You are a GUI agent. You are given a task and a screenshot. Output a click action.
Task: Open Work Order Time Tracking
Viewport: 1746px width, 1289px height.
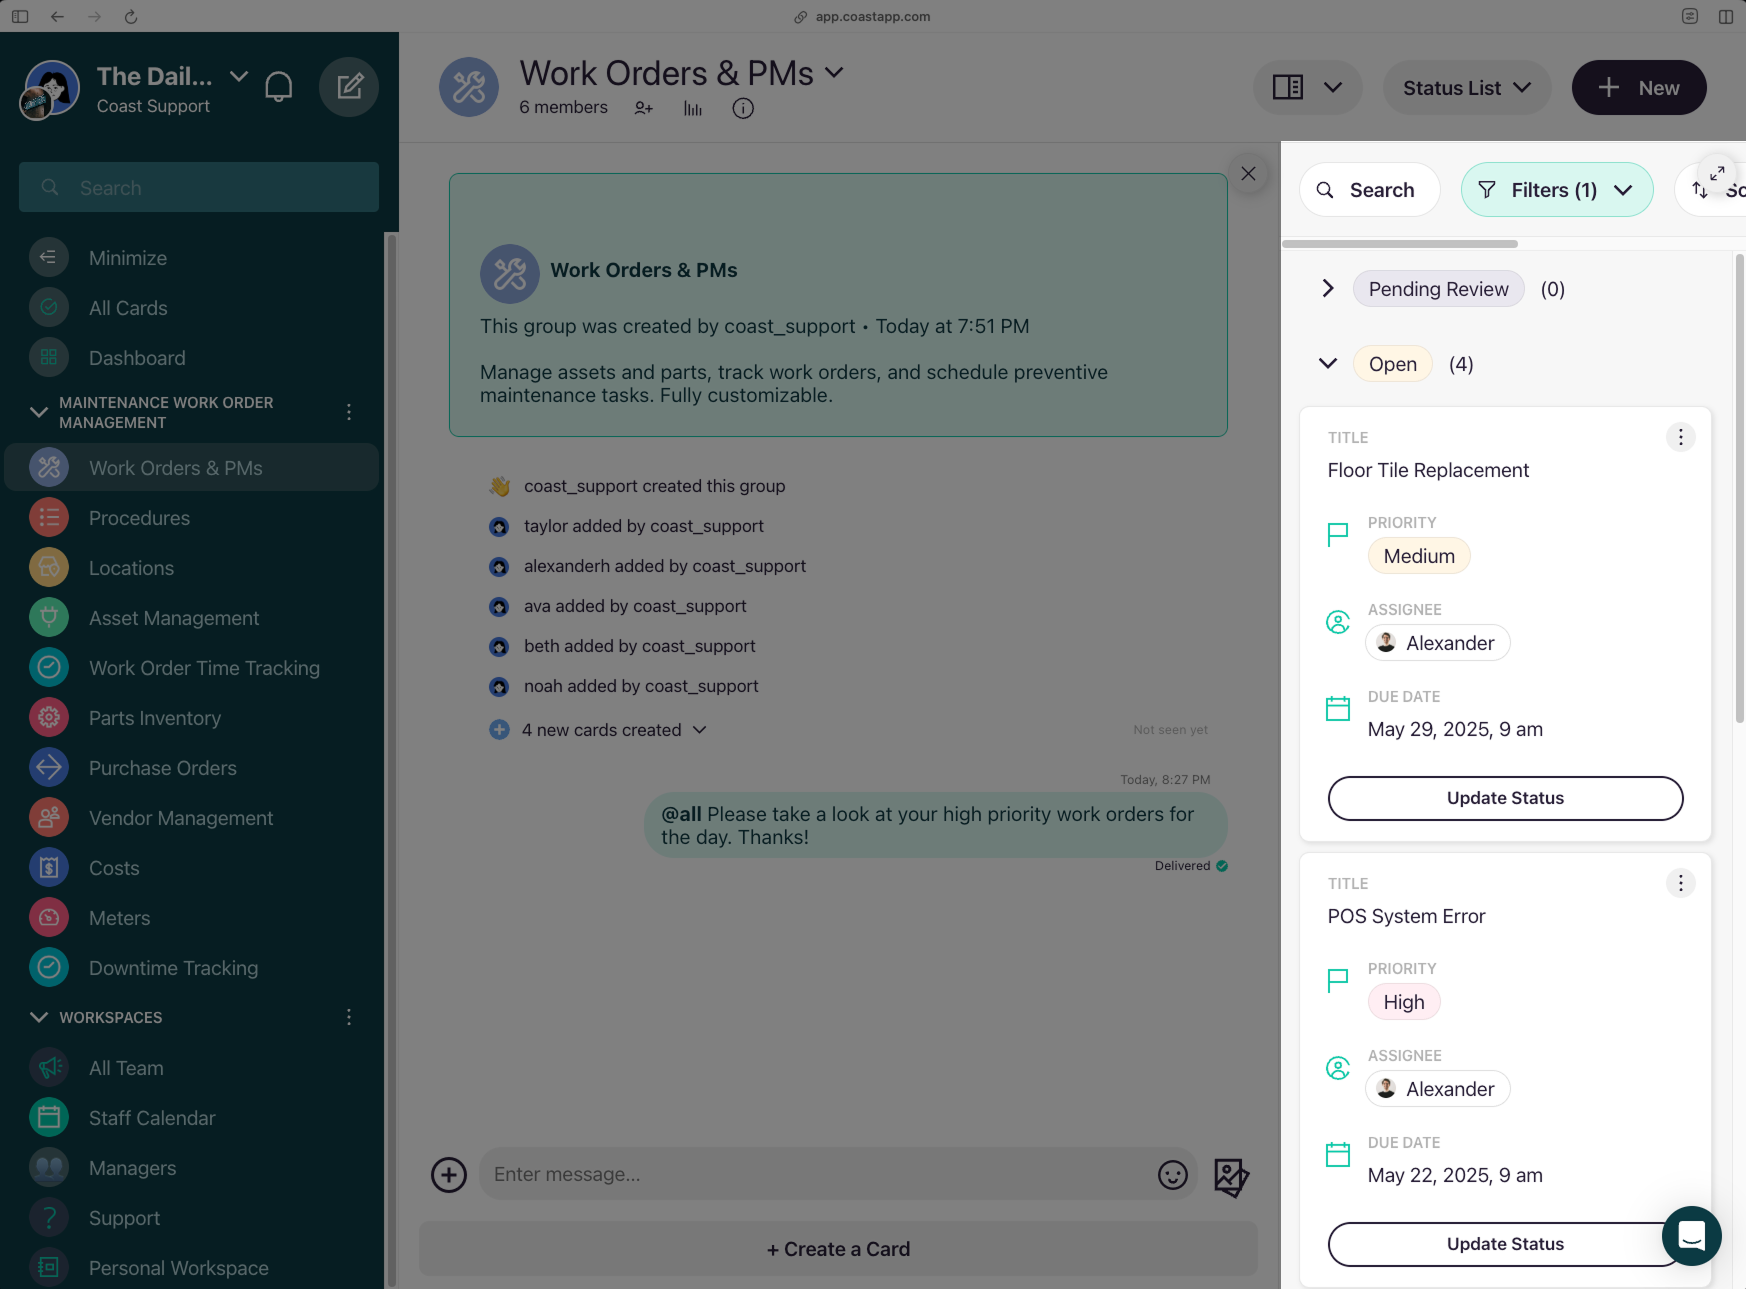pyautogui.click(x=204, y=668)
